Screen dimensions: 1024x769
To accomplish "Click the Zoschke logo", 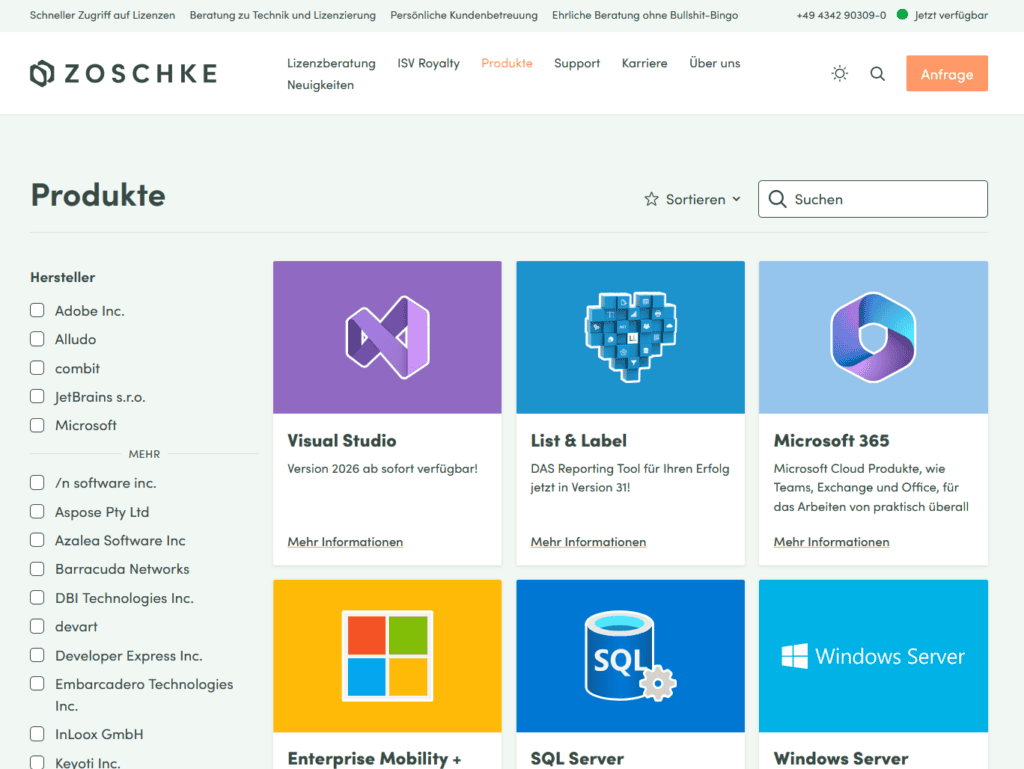I will (123, 74).
